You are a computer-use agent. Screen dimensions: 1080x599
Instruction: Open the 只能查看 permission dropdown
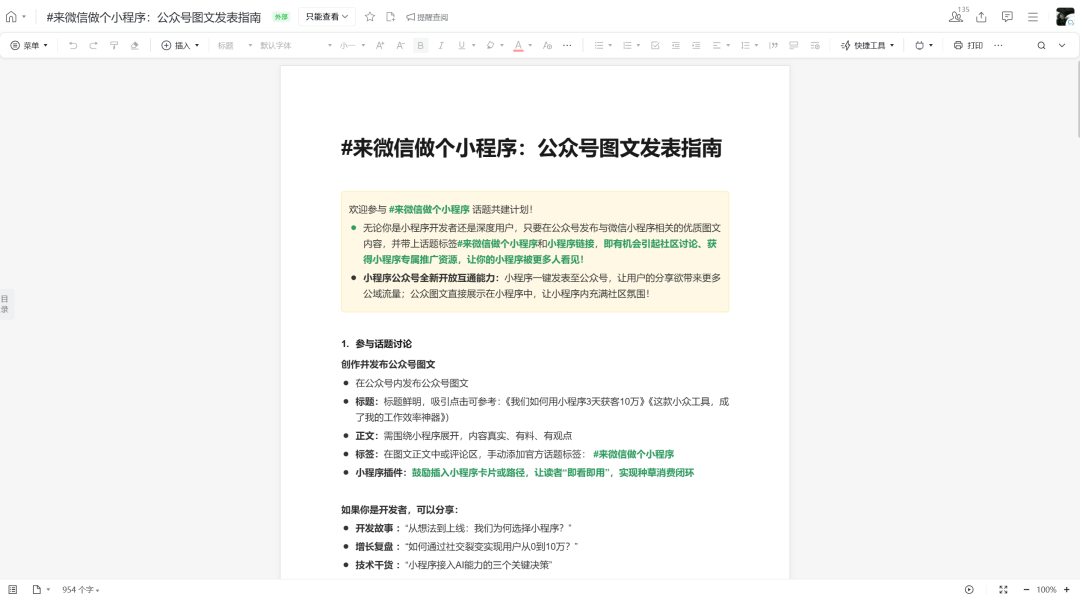click(326, 17)
